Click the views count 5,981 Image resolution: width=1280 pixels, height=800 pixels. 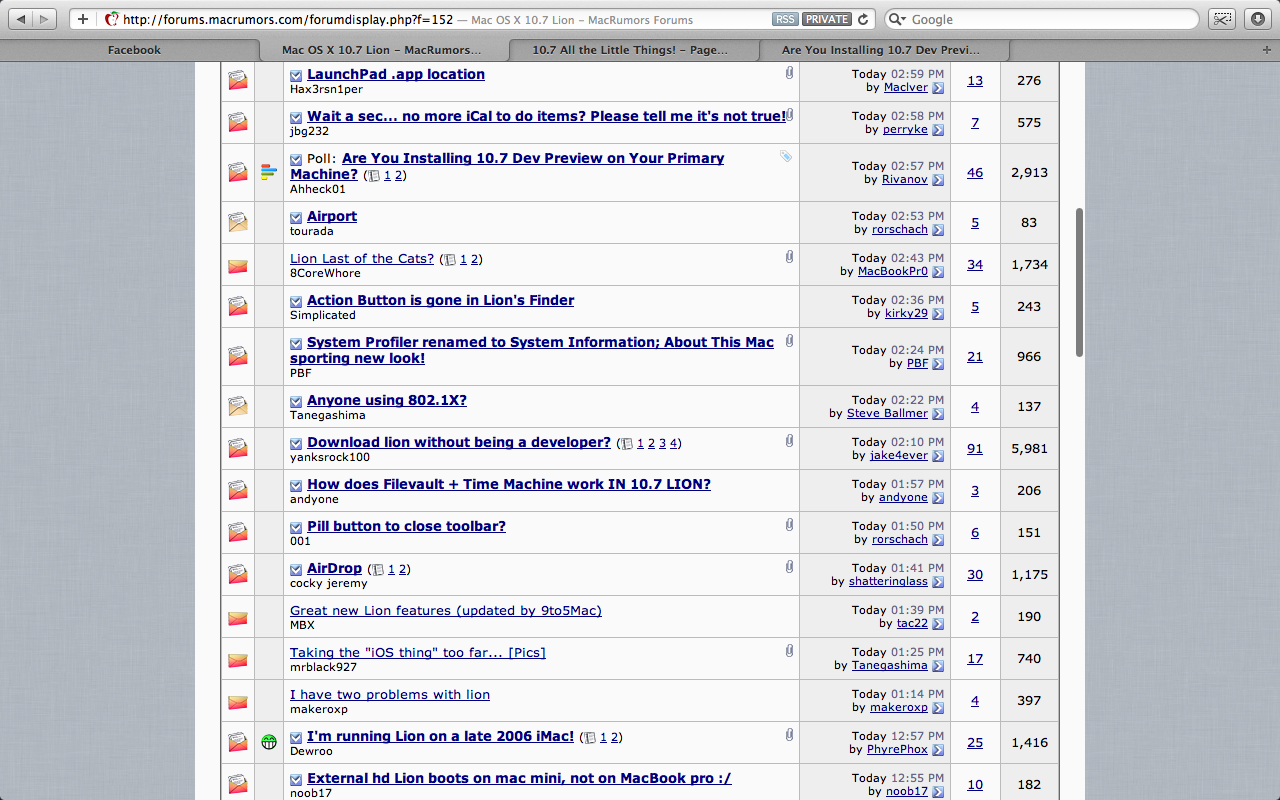(x=1029, y=449)
